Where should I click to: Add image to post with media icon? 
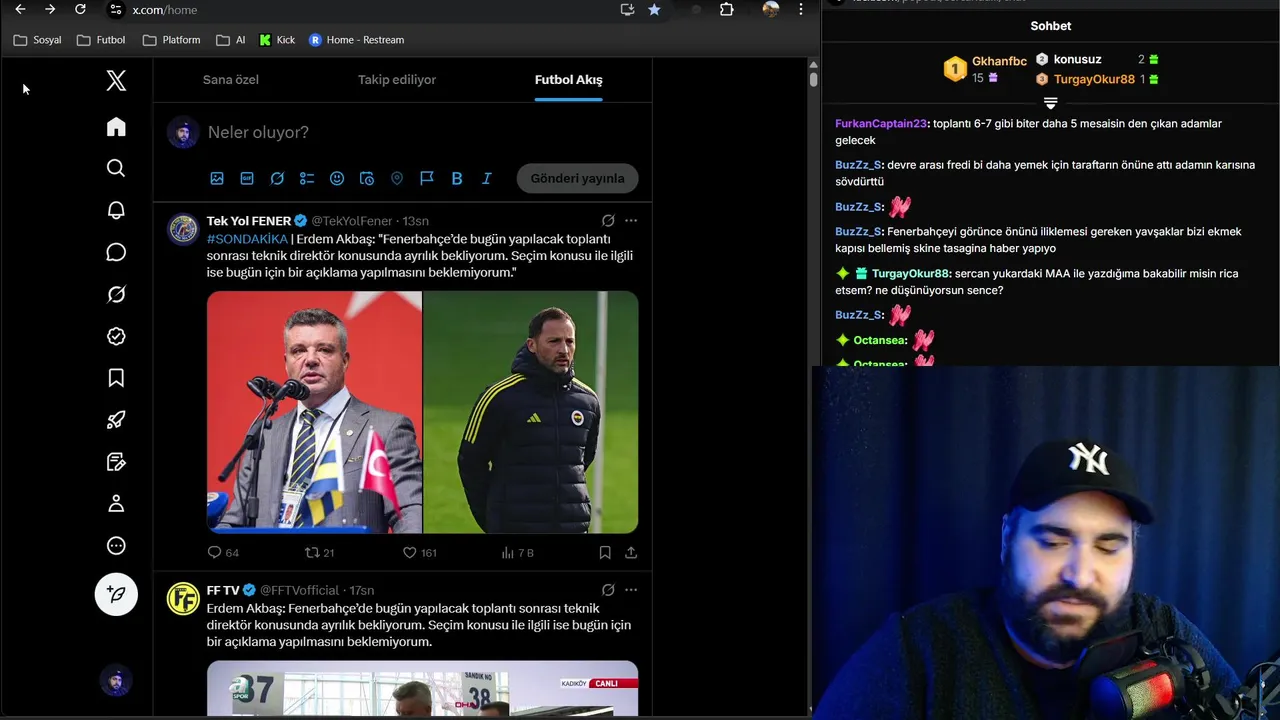coord(217,178)
